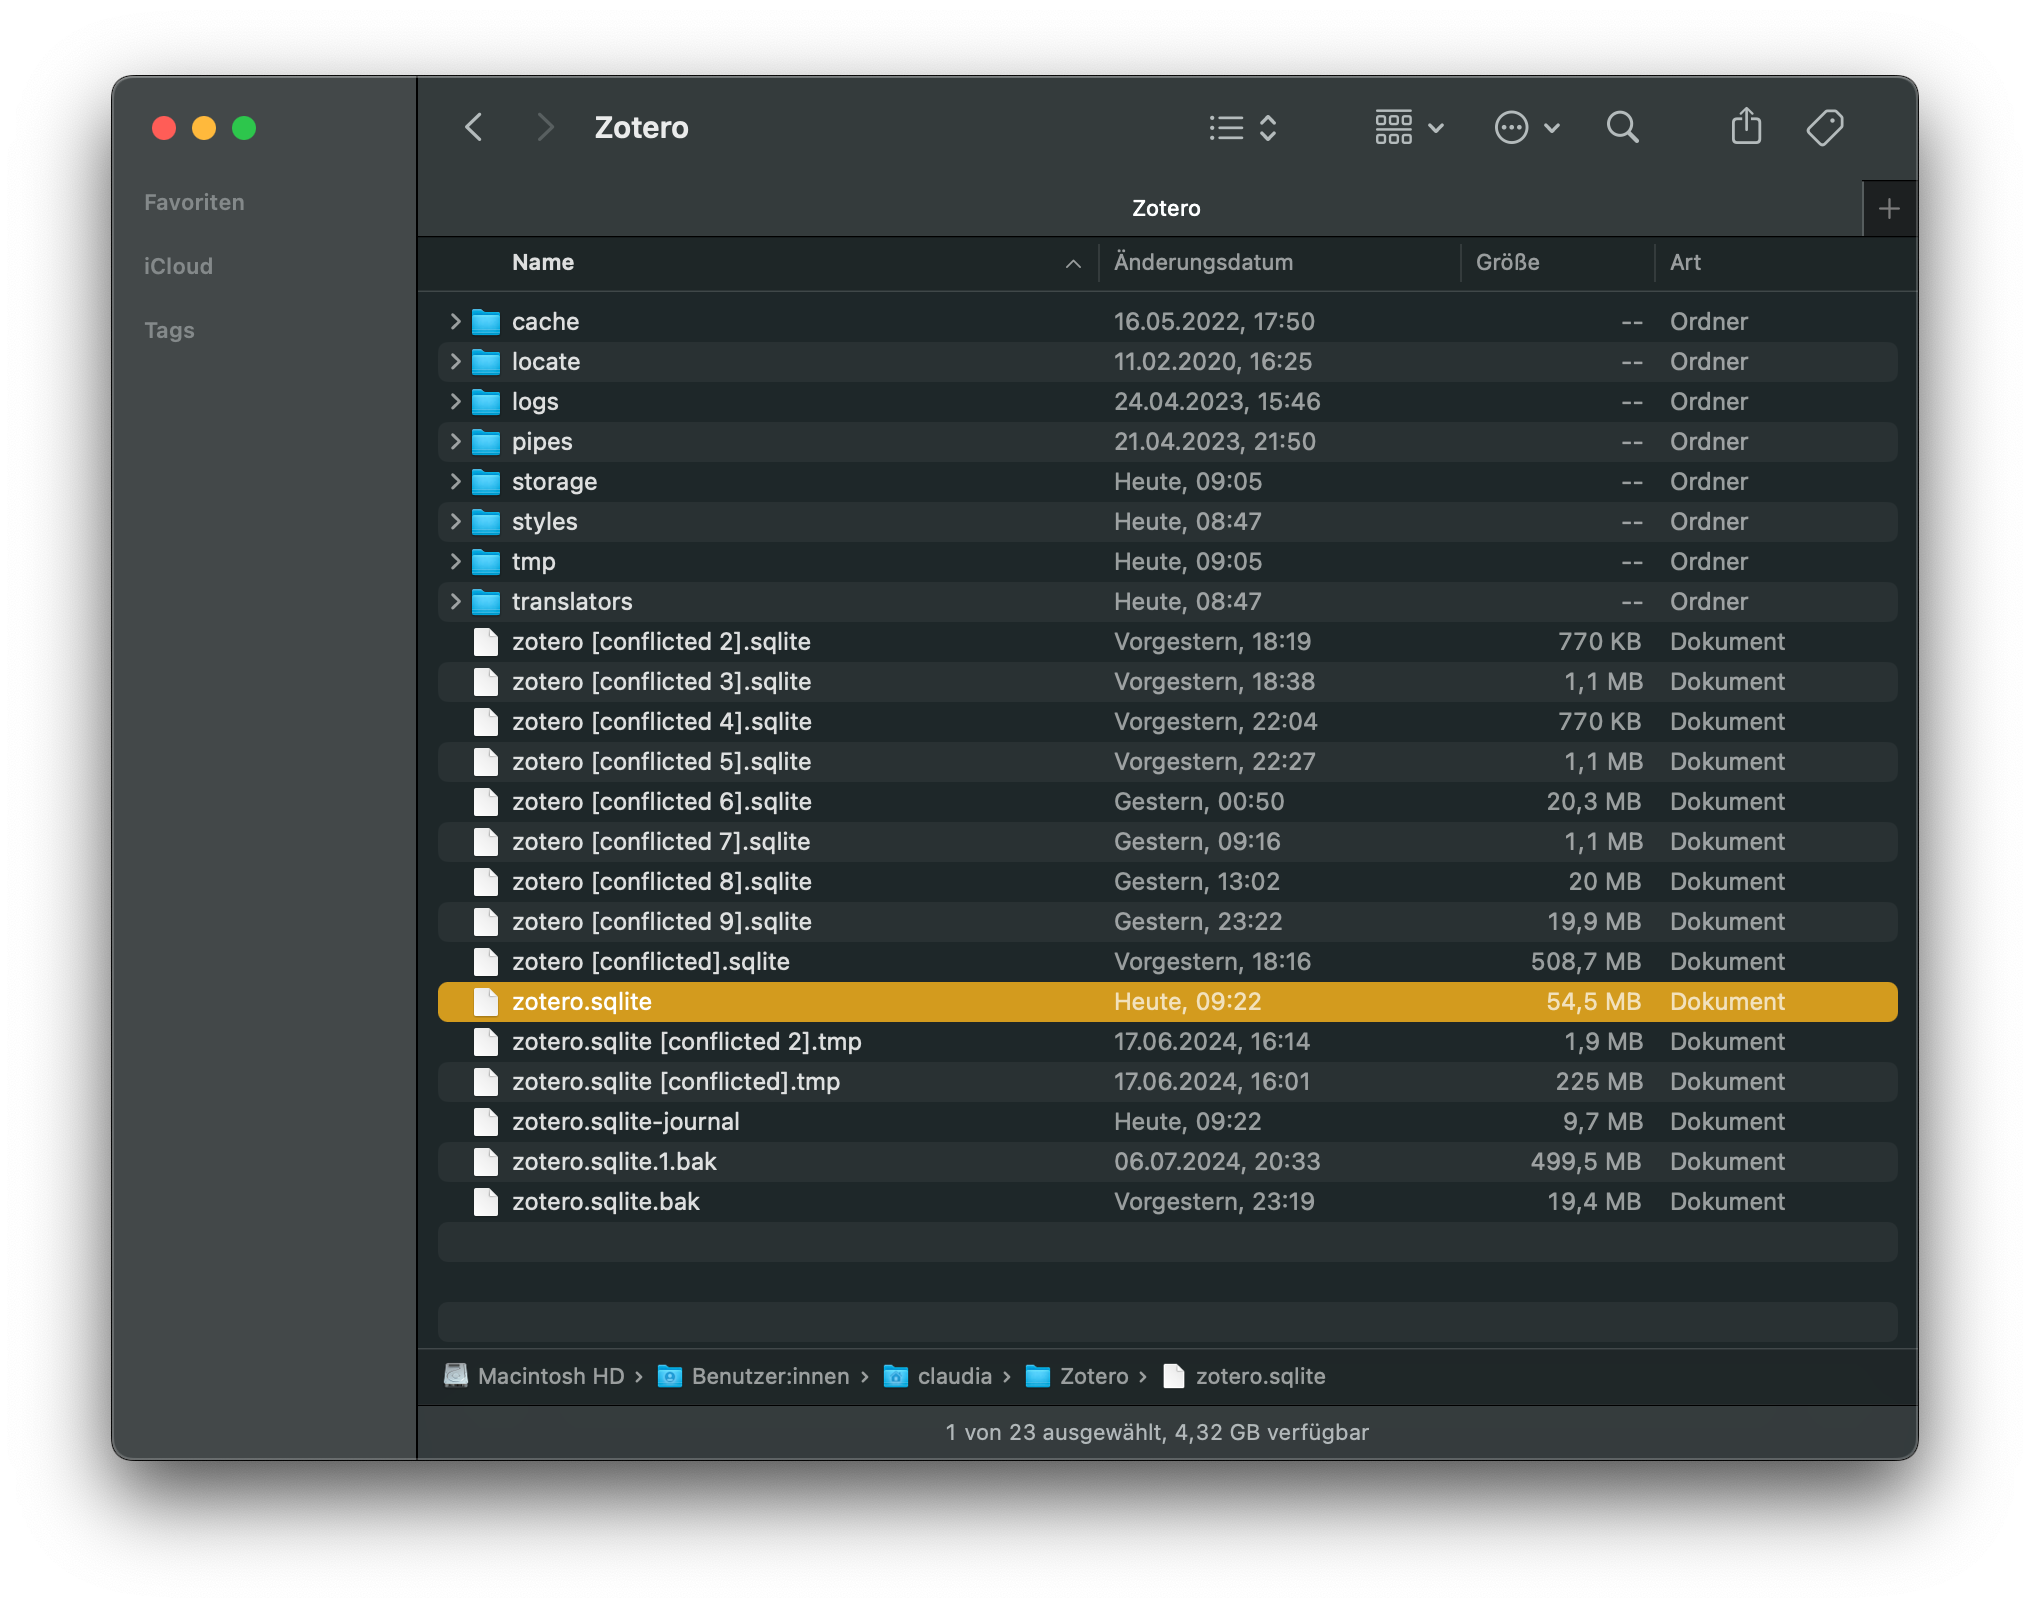This screenshot has height=1608, width=2030.
Task: Click the back navigation arrow
Action: (x=474, y=128)
